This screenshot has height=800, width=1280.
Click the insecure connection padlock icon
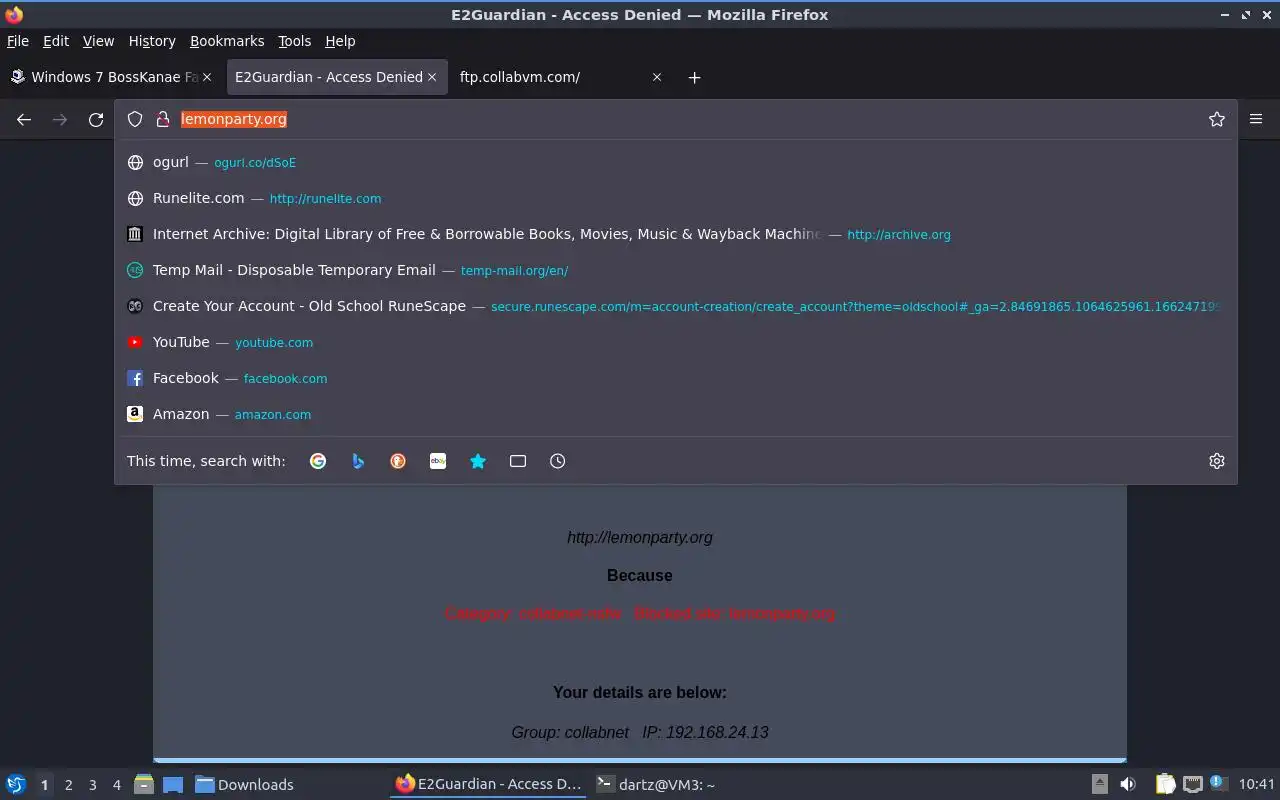(x=163, y=119)
